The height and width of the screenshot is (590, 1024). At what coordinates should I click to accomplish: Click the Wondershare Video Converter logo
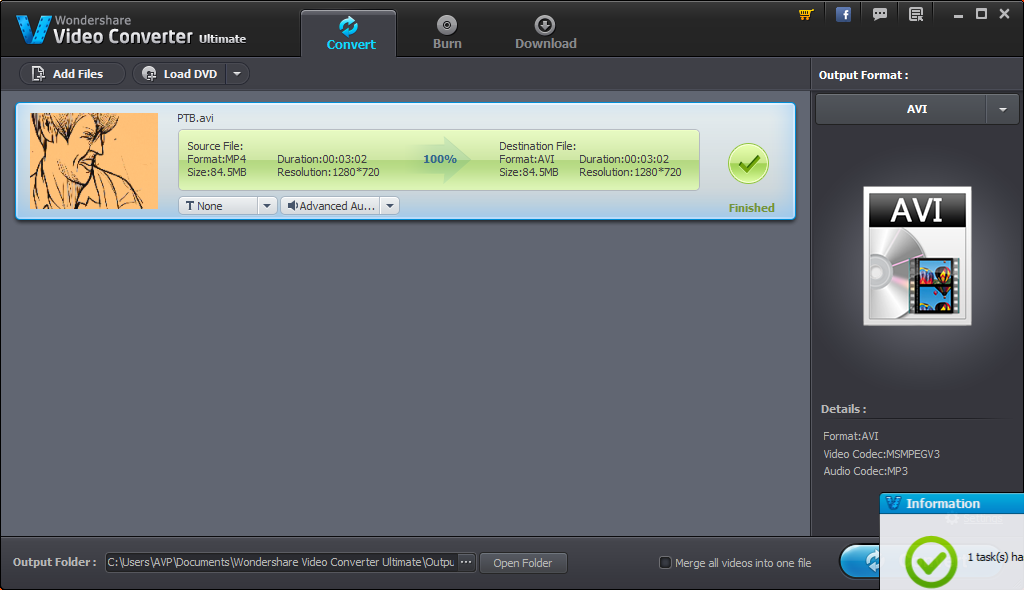click(x=131, y=30)
